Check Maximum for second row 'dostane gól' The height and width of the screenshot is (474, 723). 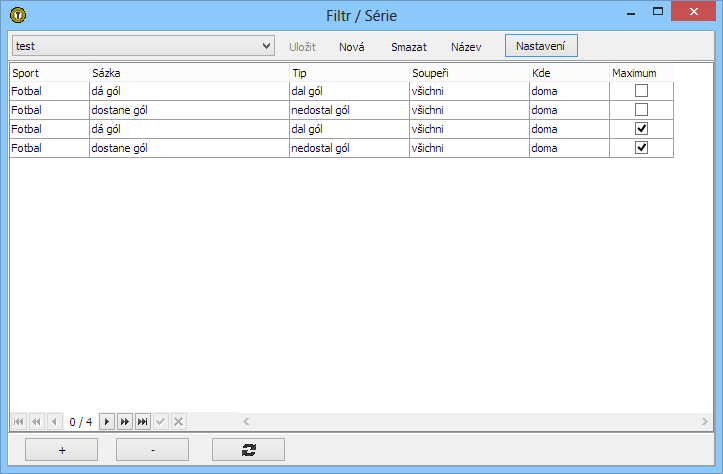642,110
